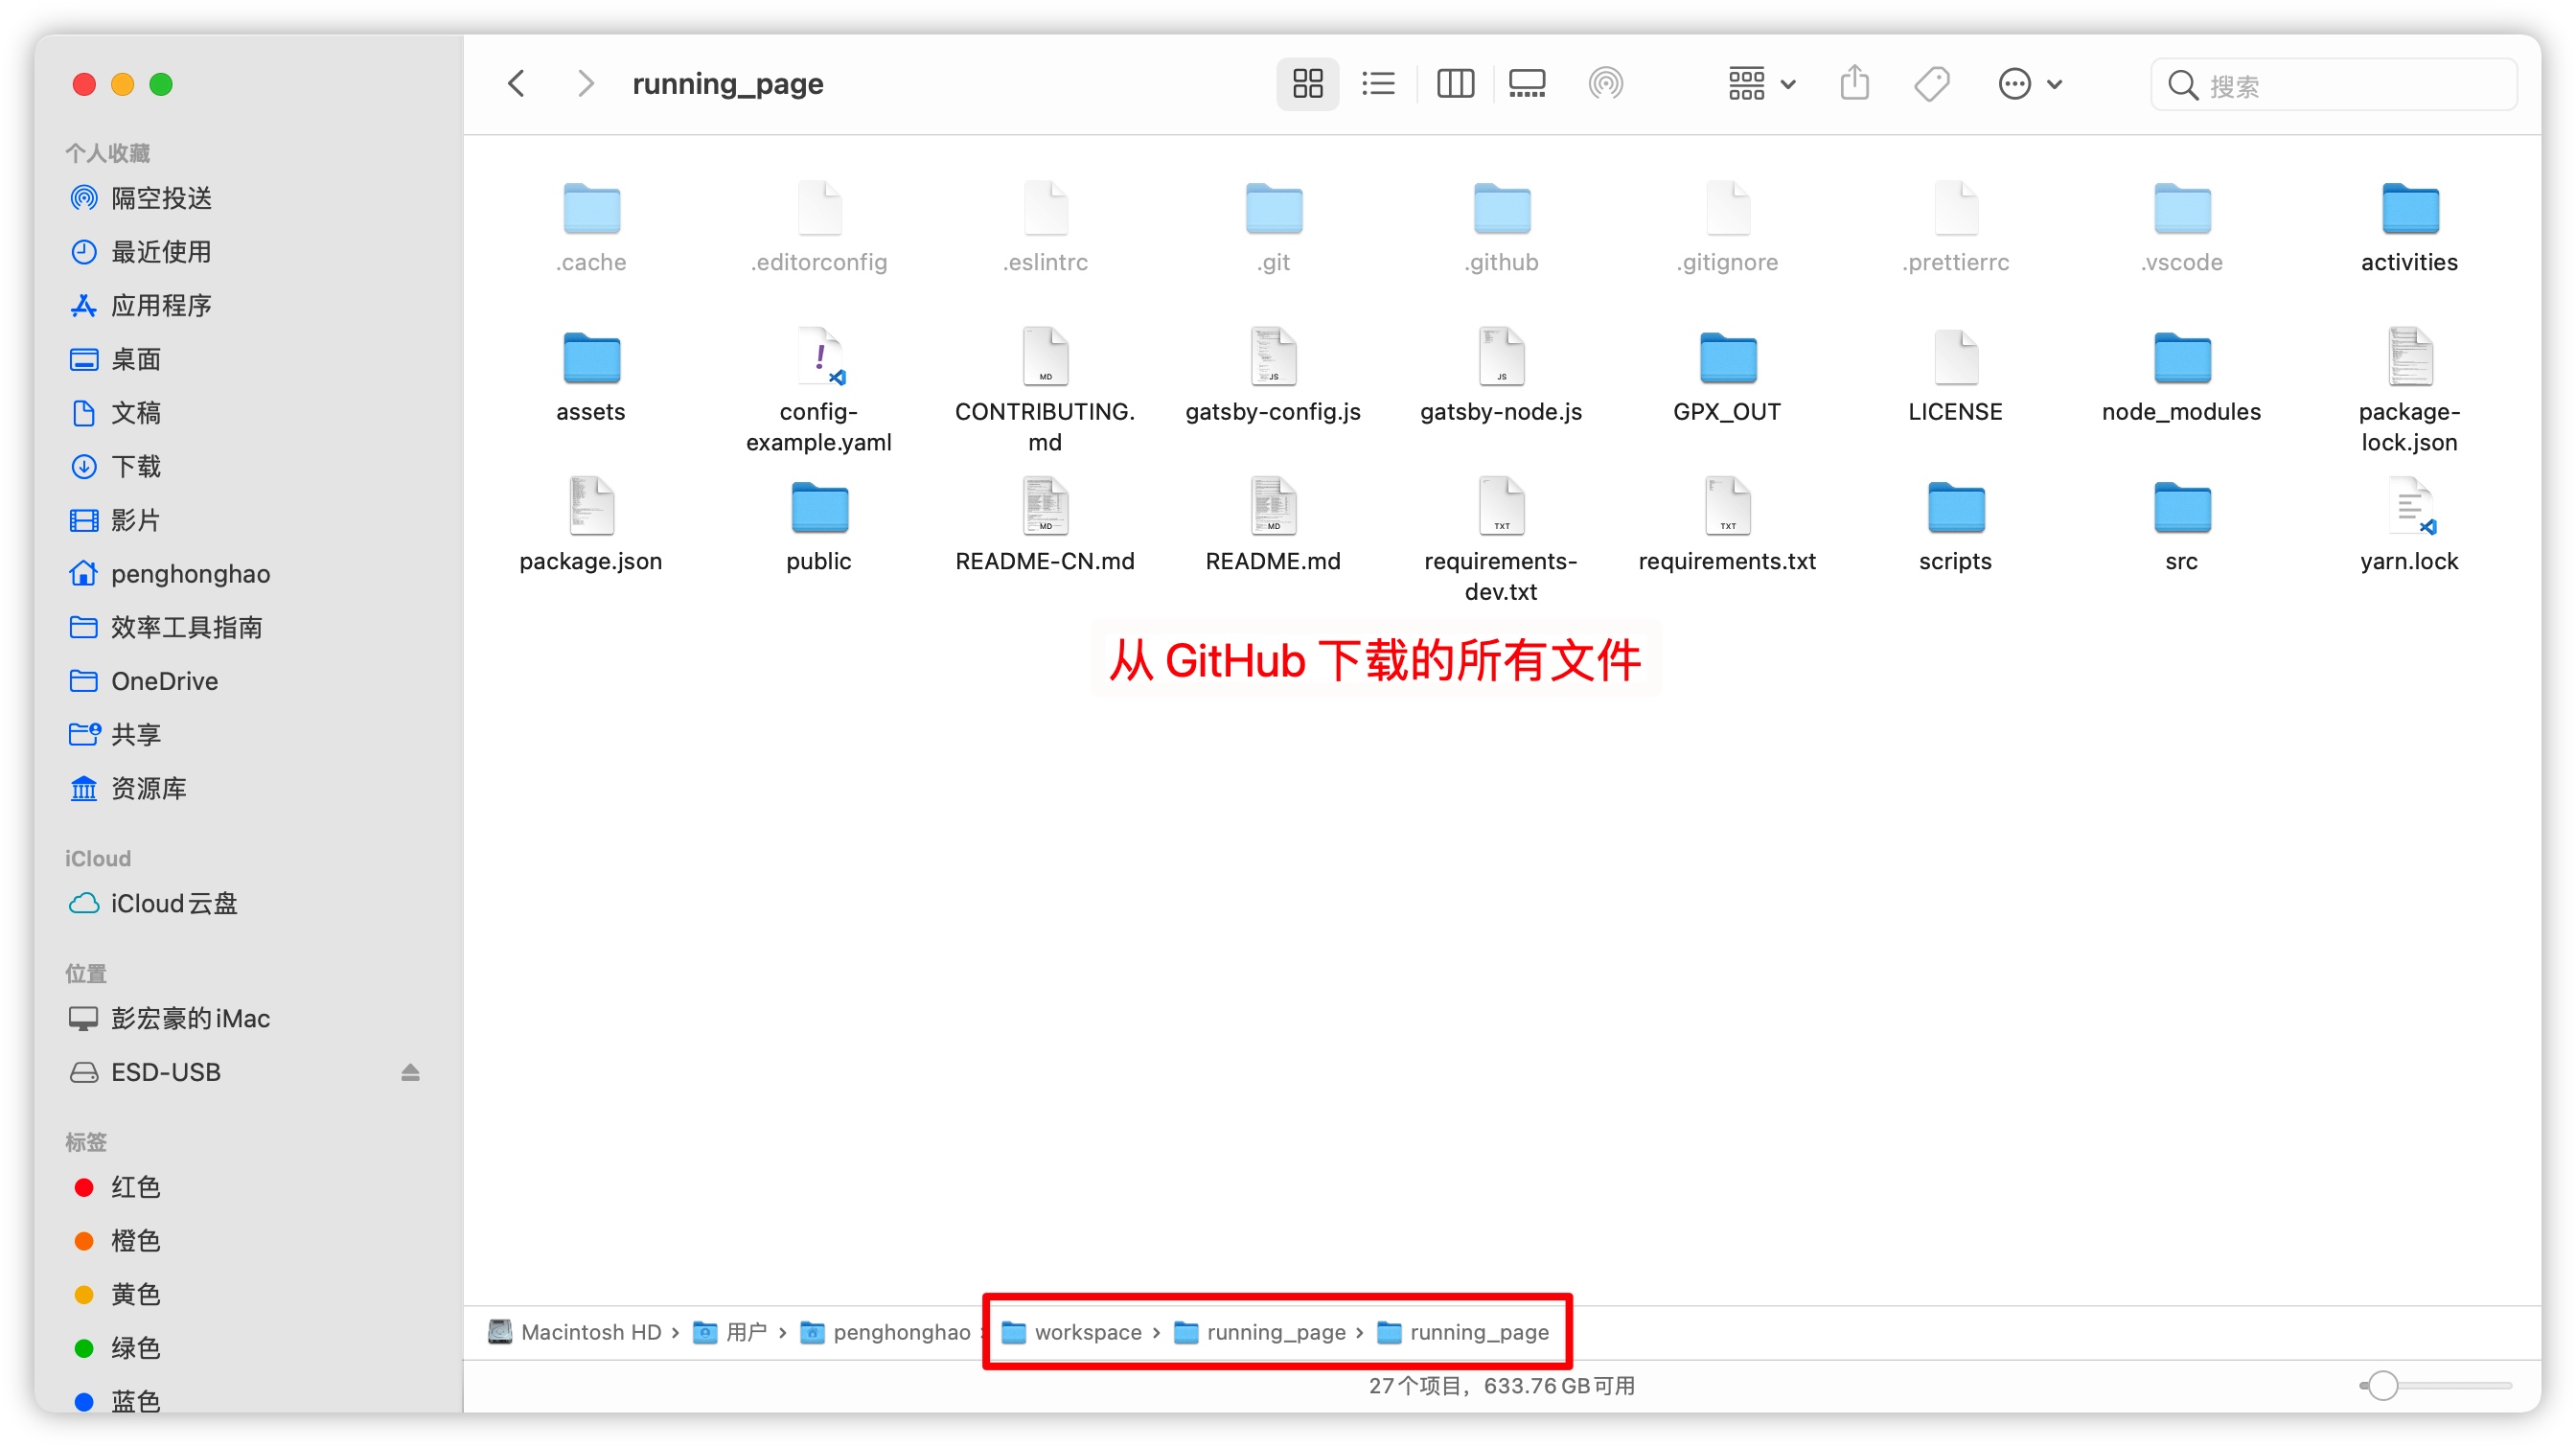Image resolution: width=2576 pixels, height=1447 pixels.
Task: Eject the ESD-USB drive
Action: click(410, 1072)
